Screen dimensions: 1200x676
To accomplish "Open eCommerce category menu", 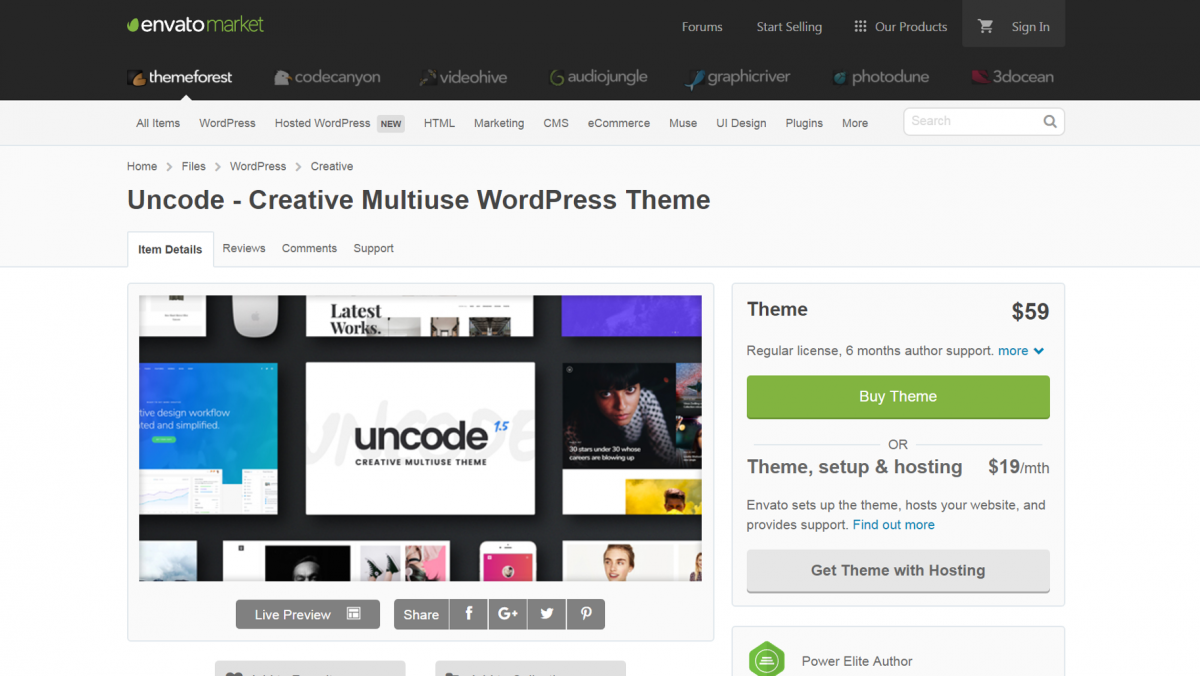I will pos(619,123).
